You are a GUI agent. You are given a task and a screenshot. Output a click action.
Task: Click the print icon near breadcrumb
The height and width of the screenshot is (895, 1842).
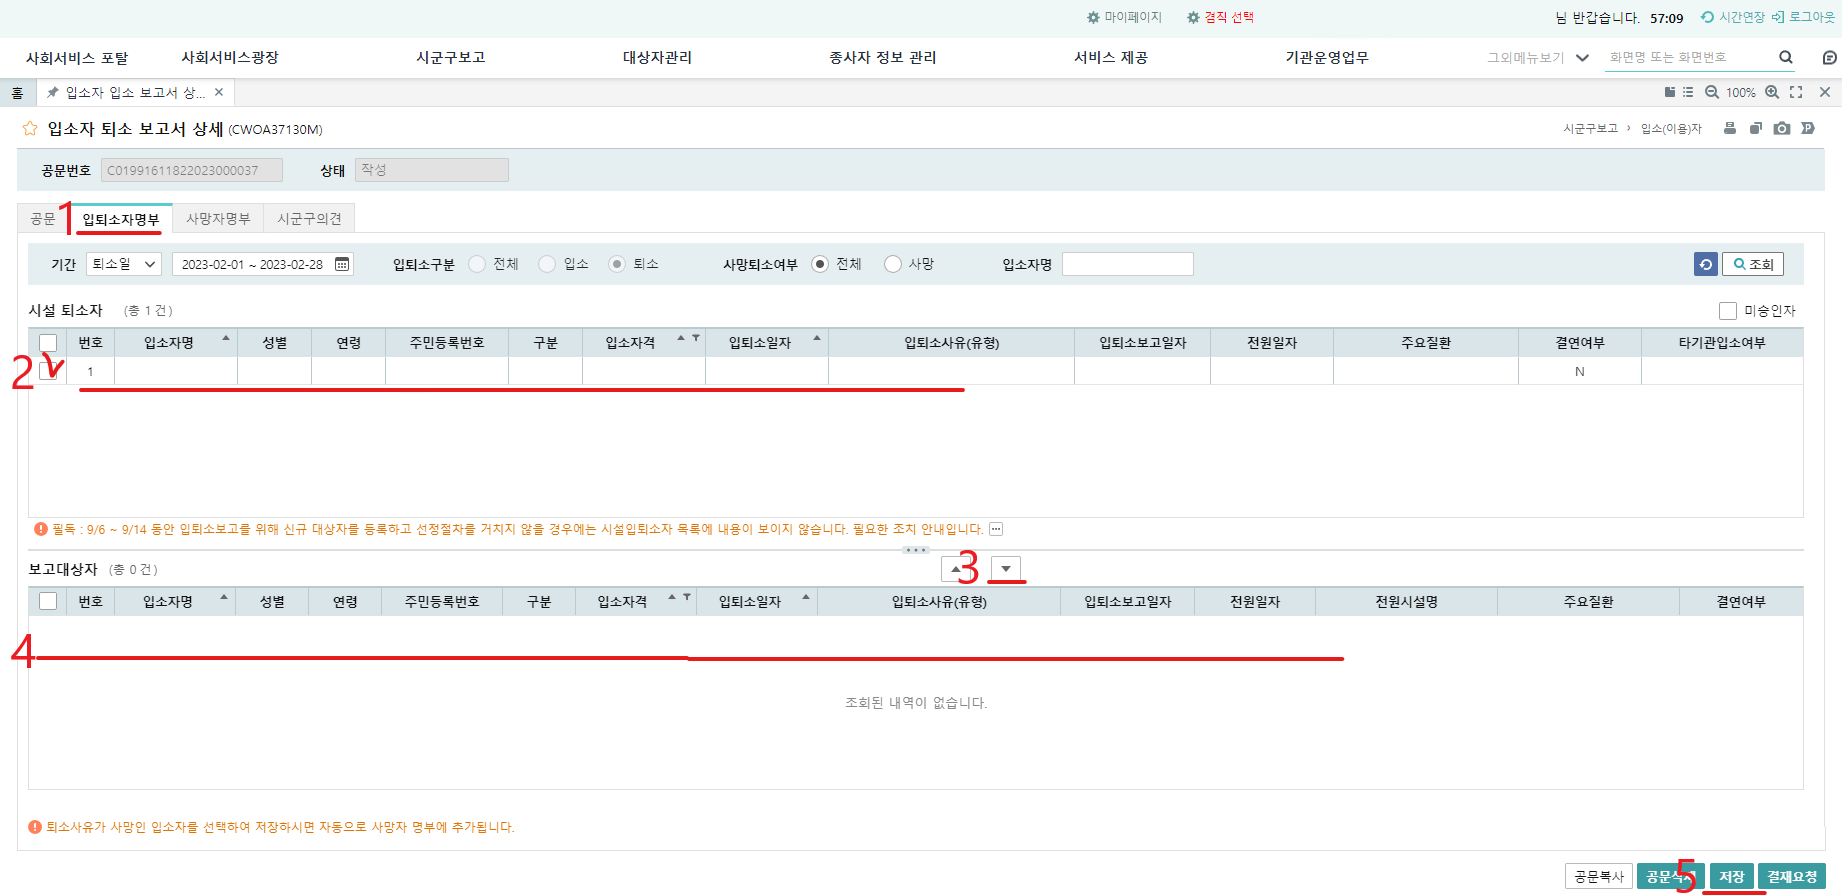(1730, 128)
